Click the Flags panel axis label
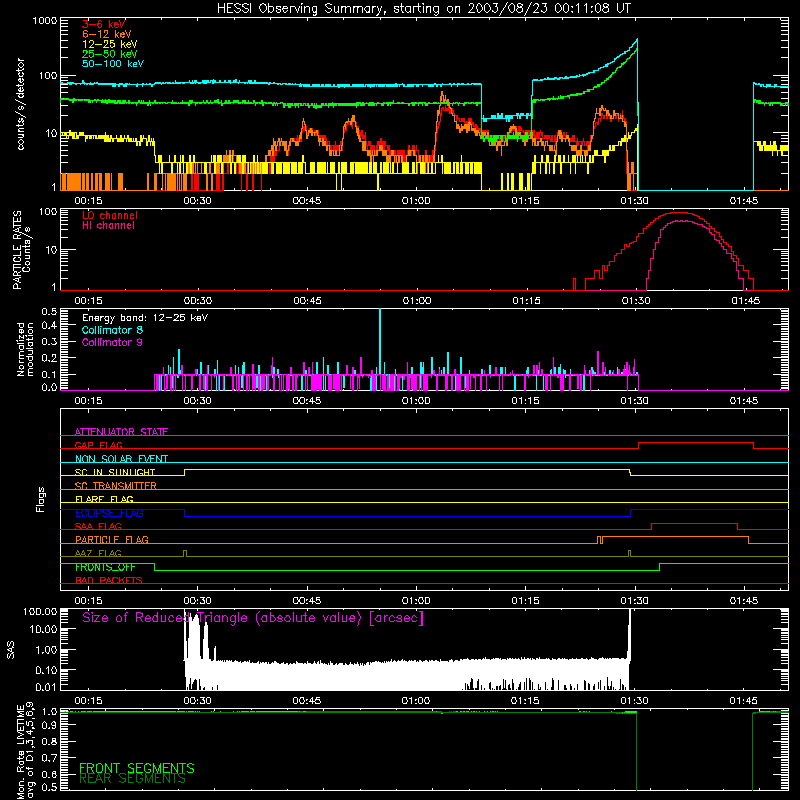This screenshot has height=800, width=800. (40, 499)
